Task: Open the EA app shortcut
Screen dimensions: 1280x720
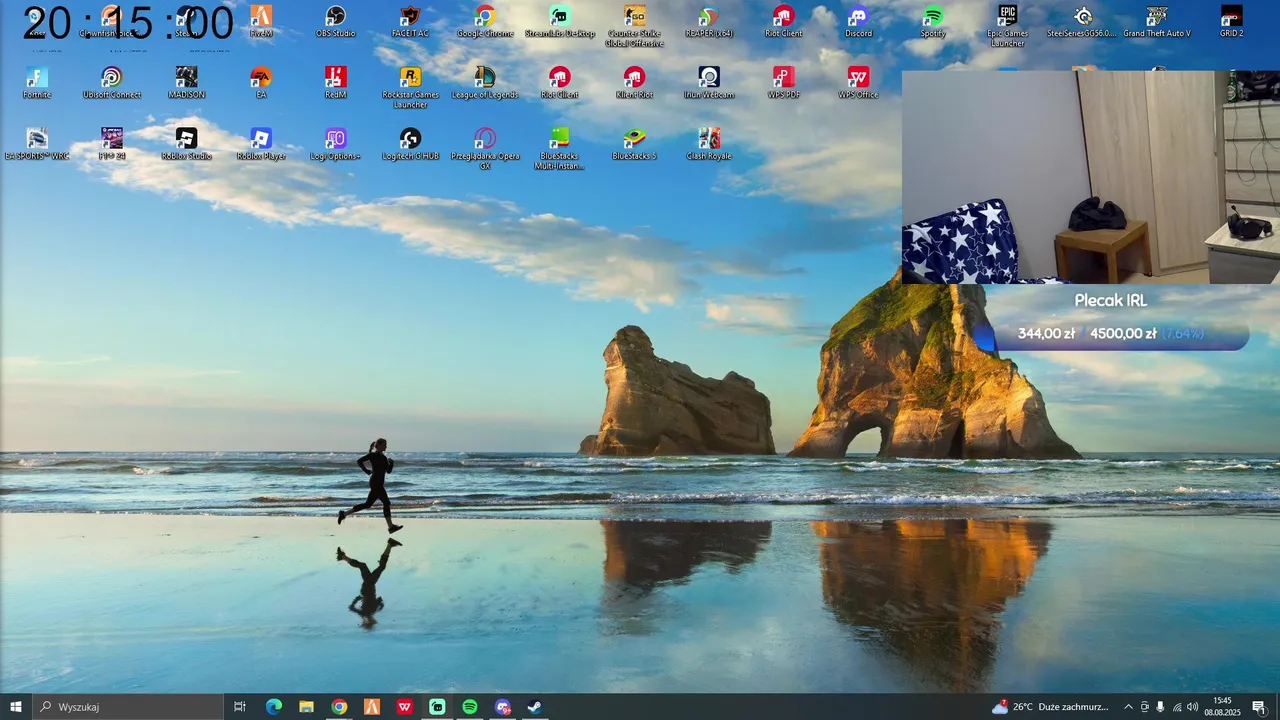Action: click(261, 83)
